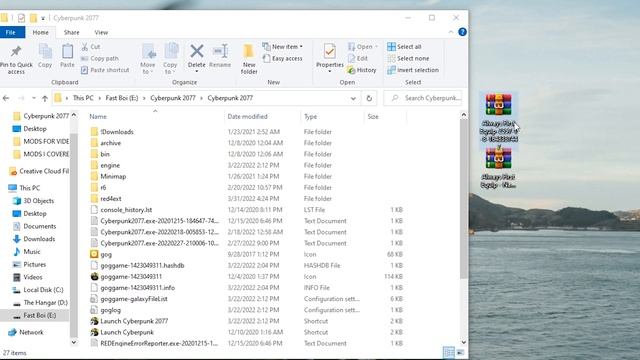Select Creative Cloud Files in sidebar
The height and width of the screenshot is (360, 640).
(x=39, y=171)
